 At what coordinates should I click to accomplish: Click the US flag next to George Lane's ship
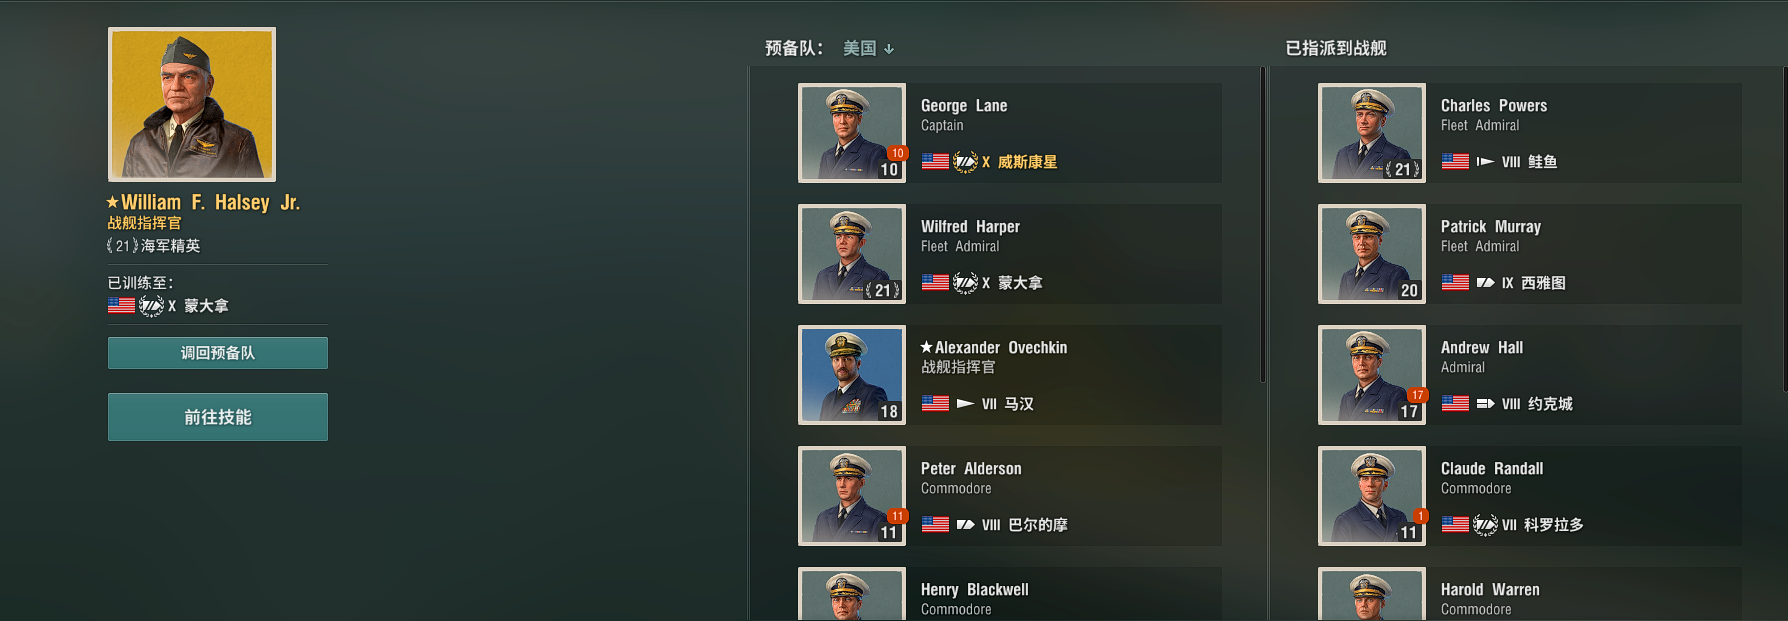point(935,162)
